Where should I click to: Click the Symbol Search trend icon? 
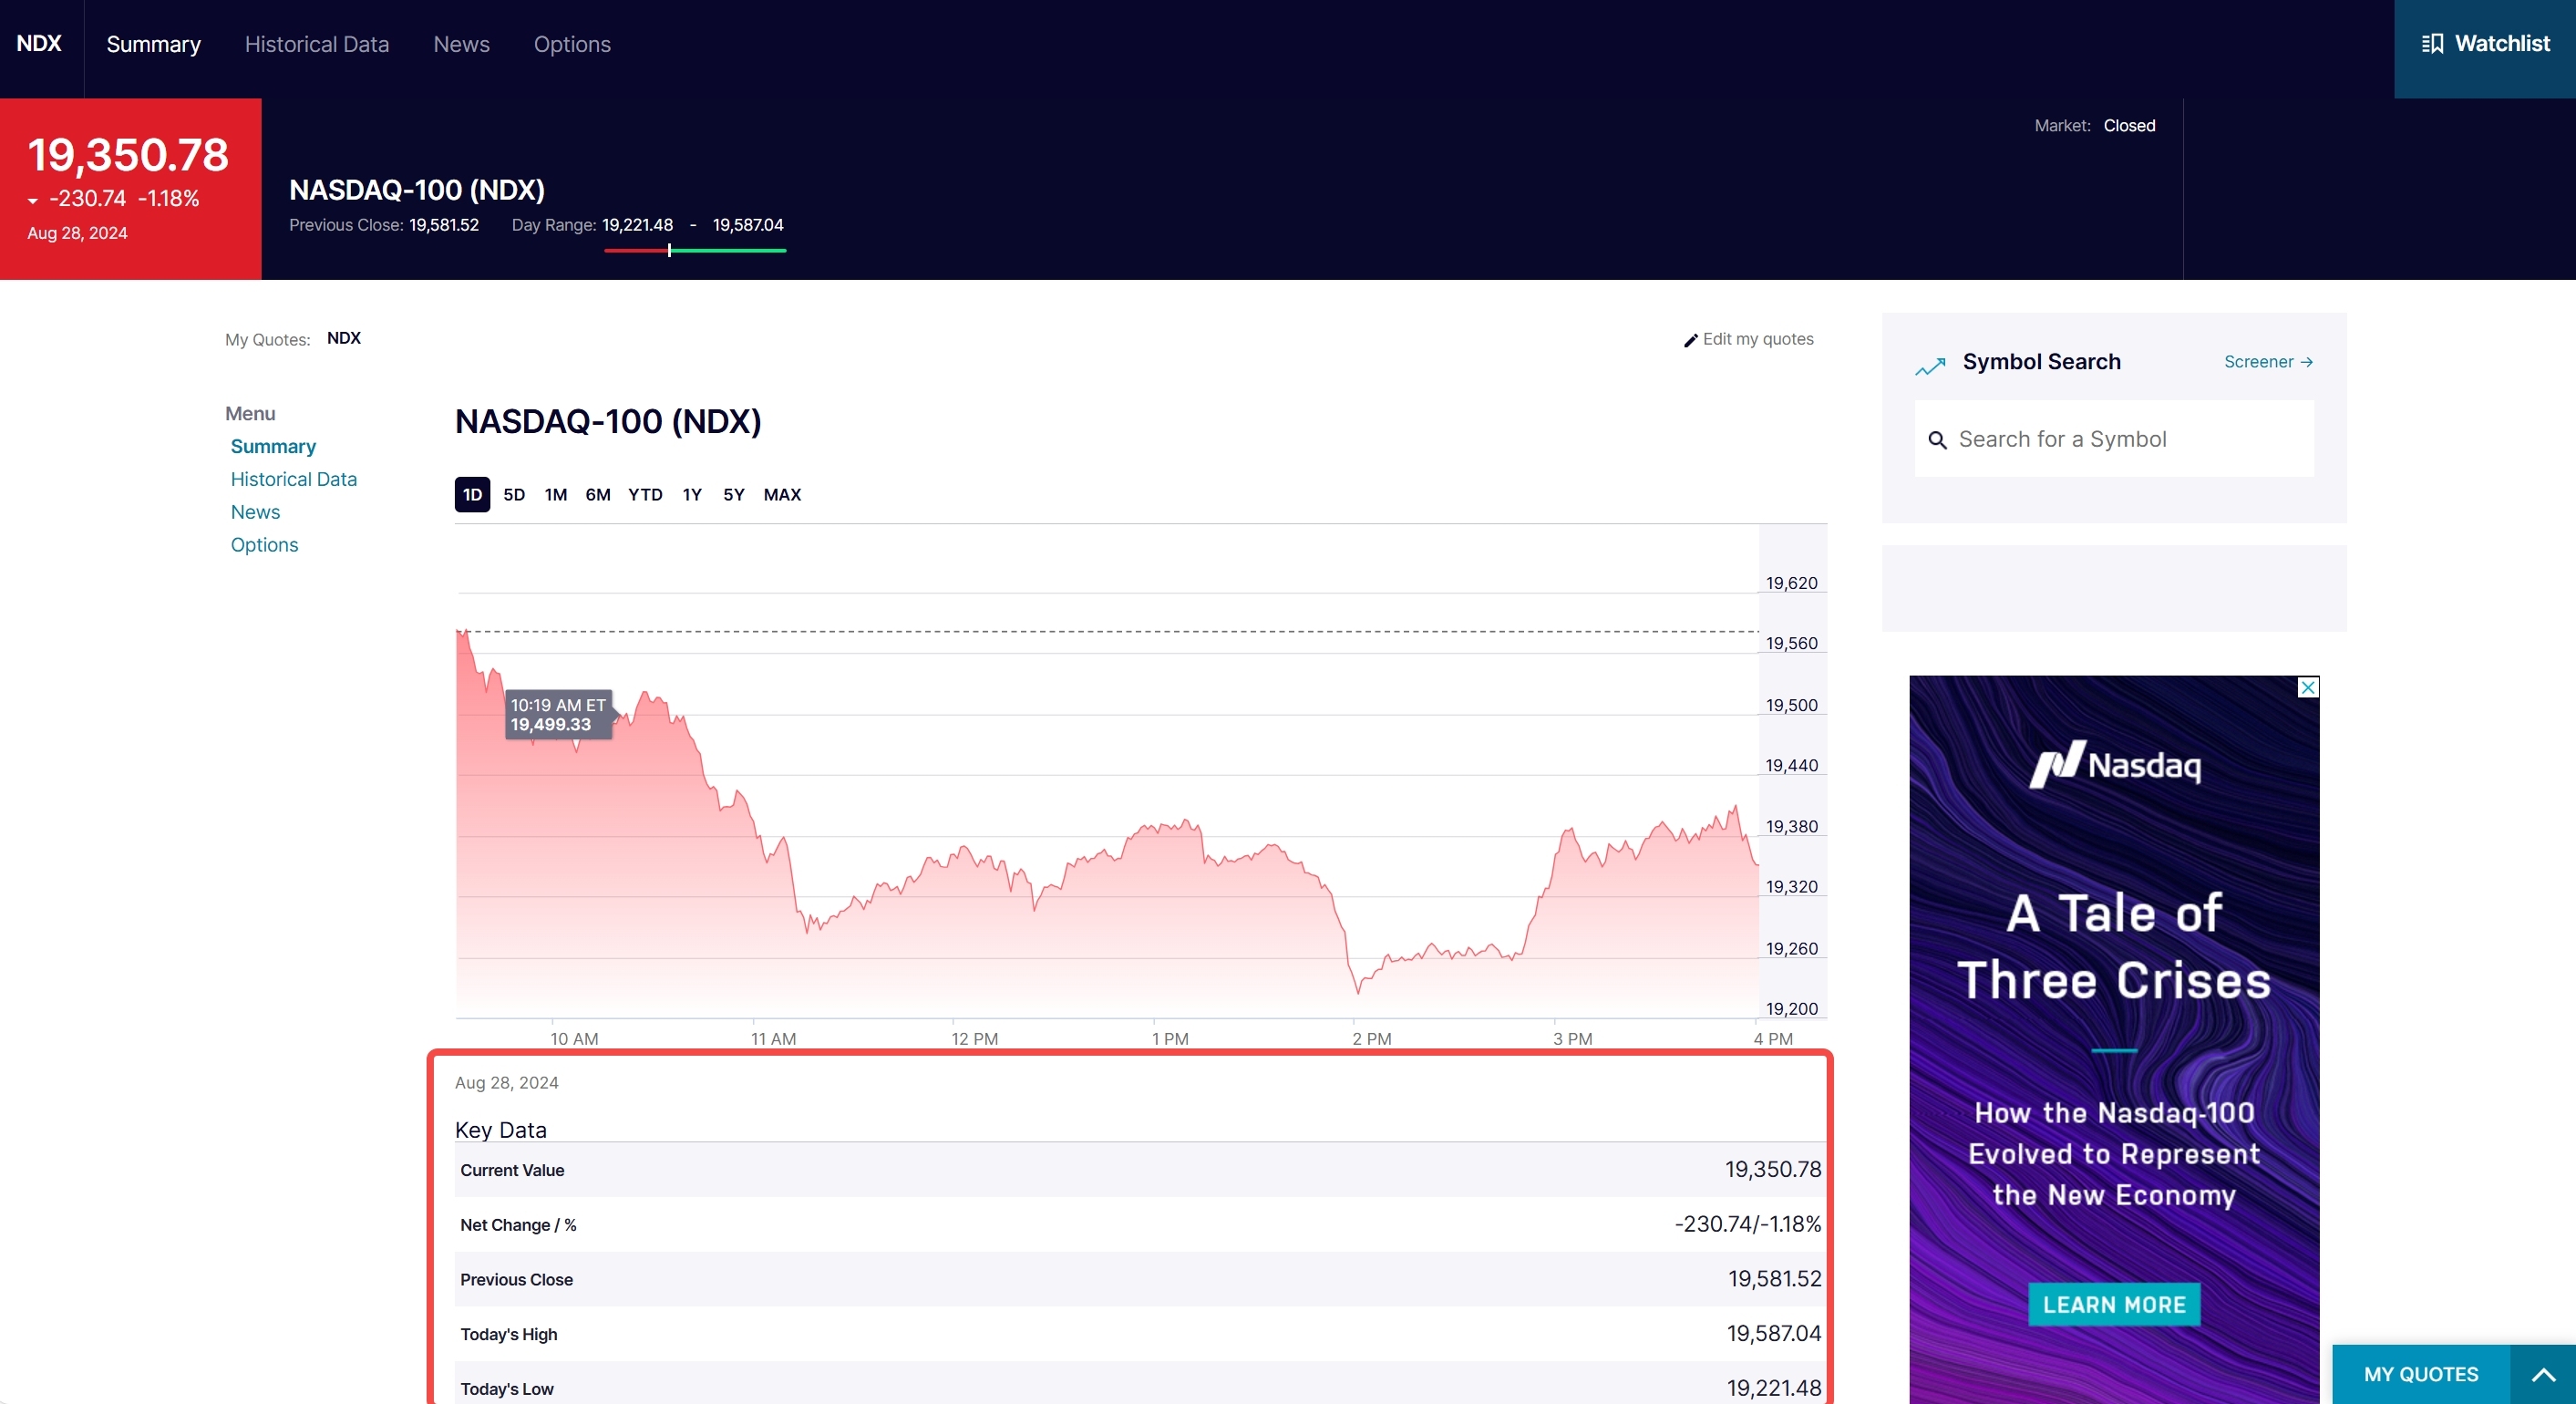1930,366
